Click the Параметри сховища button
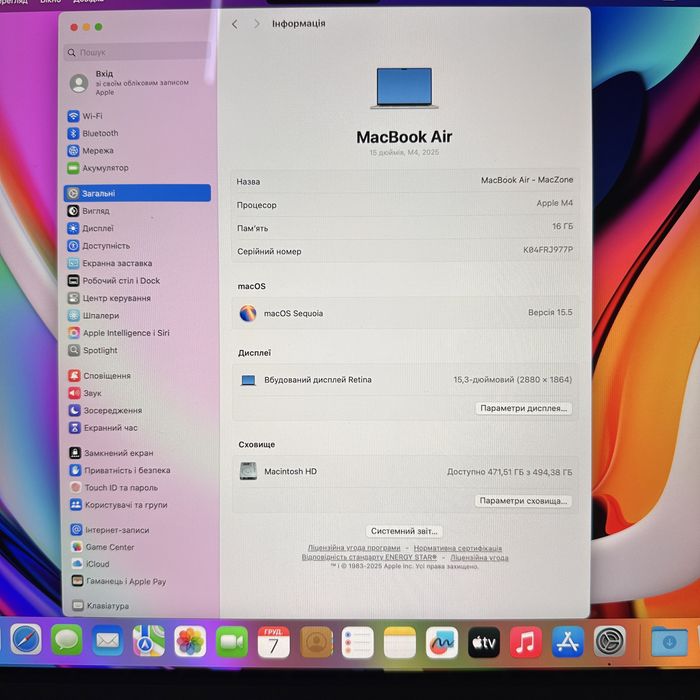This screenshot has width=700, height=700. (x=523, y=501)
